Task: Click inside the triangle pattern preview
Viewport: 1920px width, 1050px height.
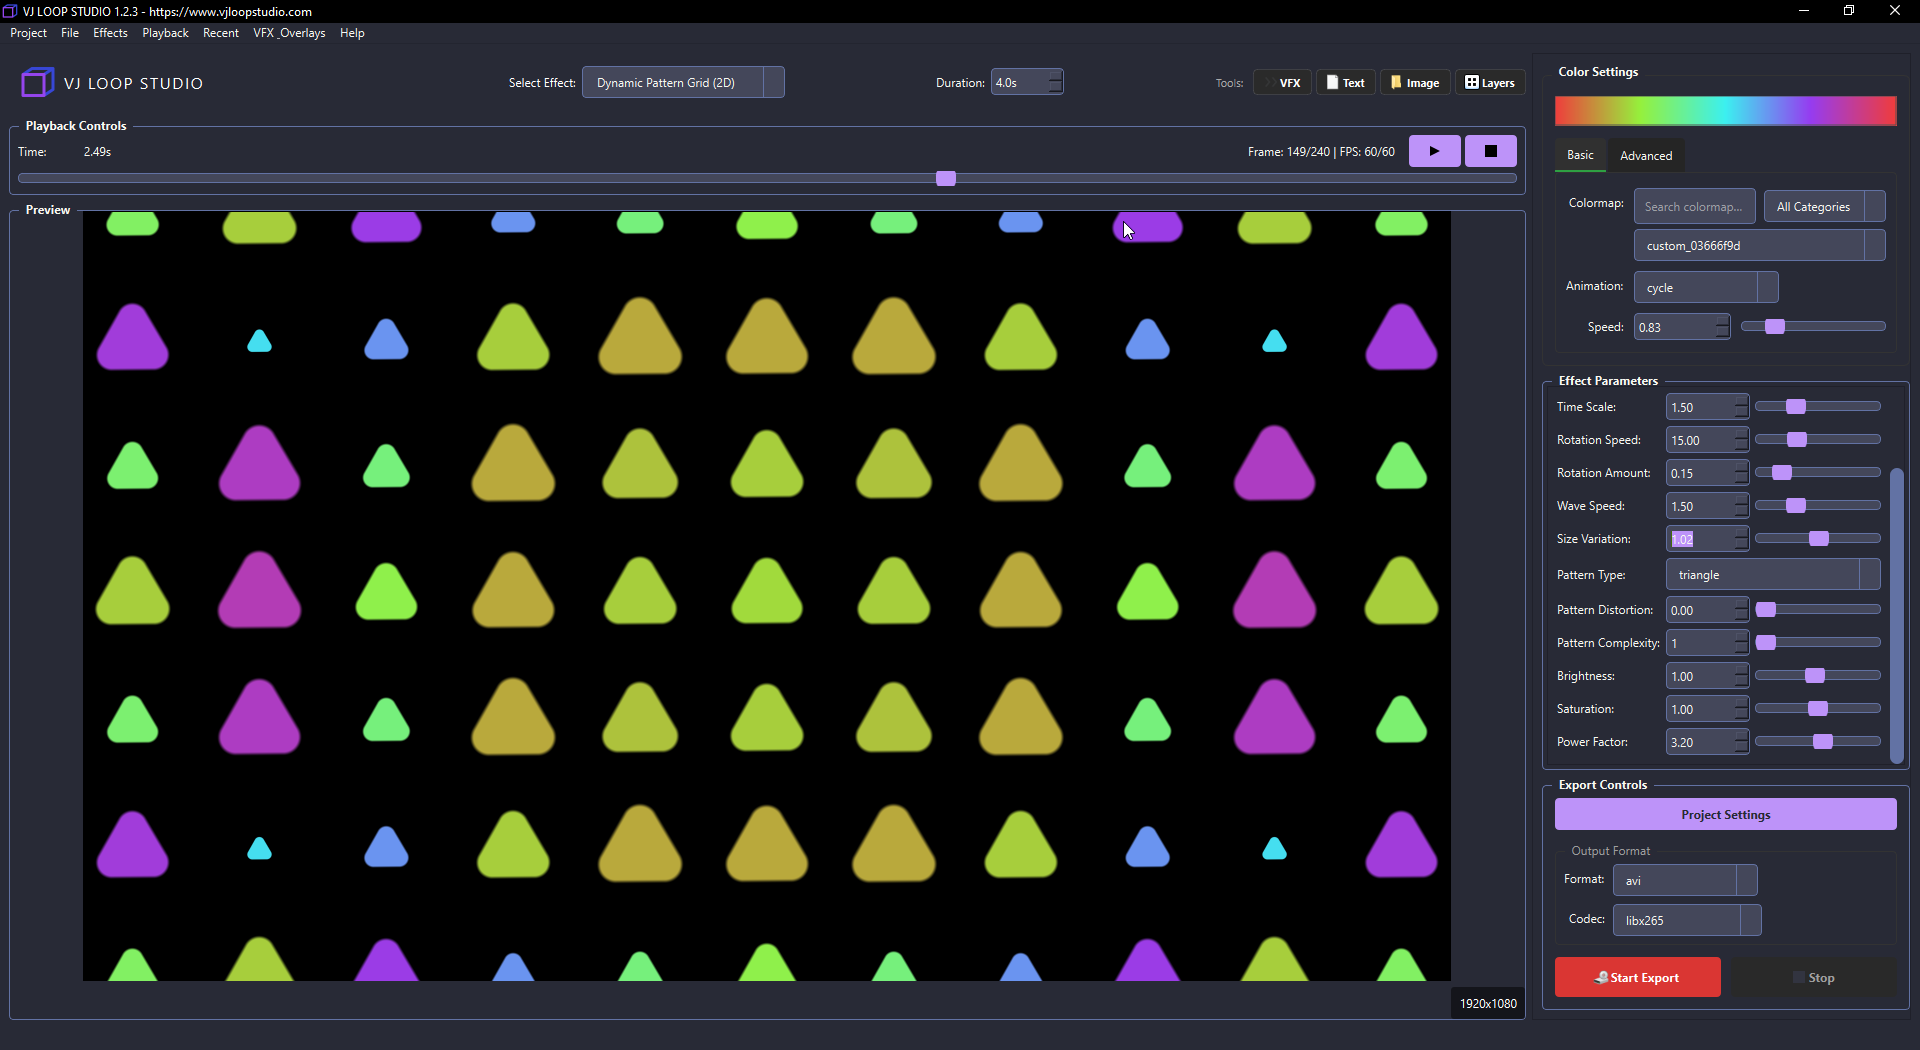Action: [x=766, y=595]
